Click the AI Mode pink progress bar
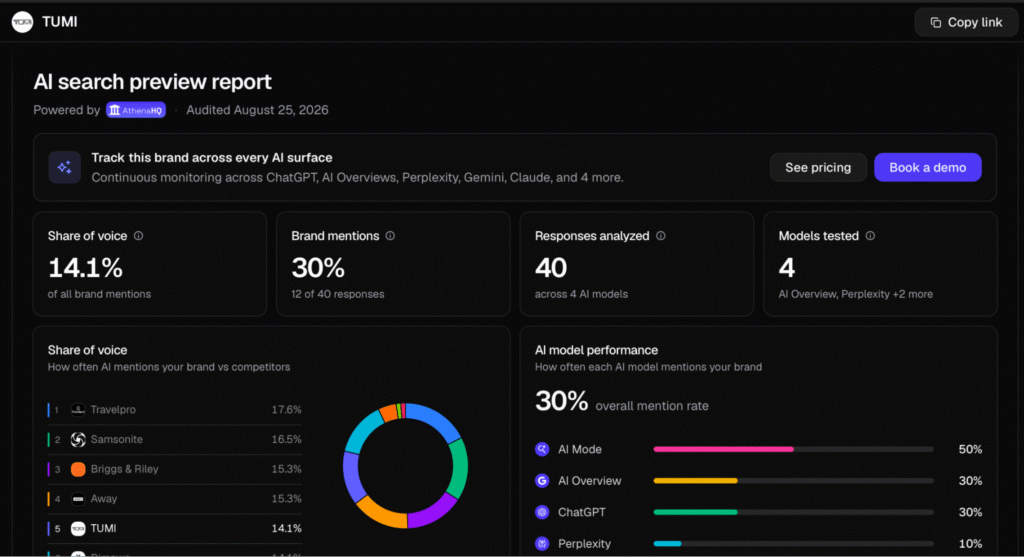This screenshot has height=557, width=1024. pos(724,449)
